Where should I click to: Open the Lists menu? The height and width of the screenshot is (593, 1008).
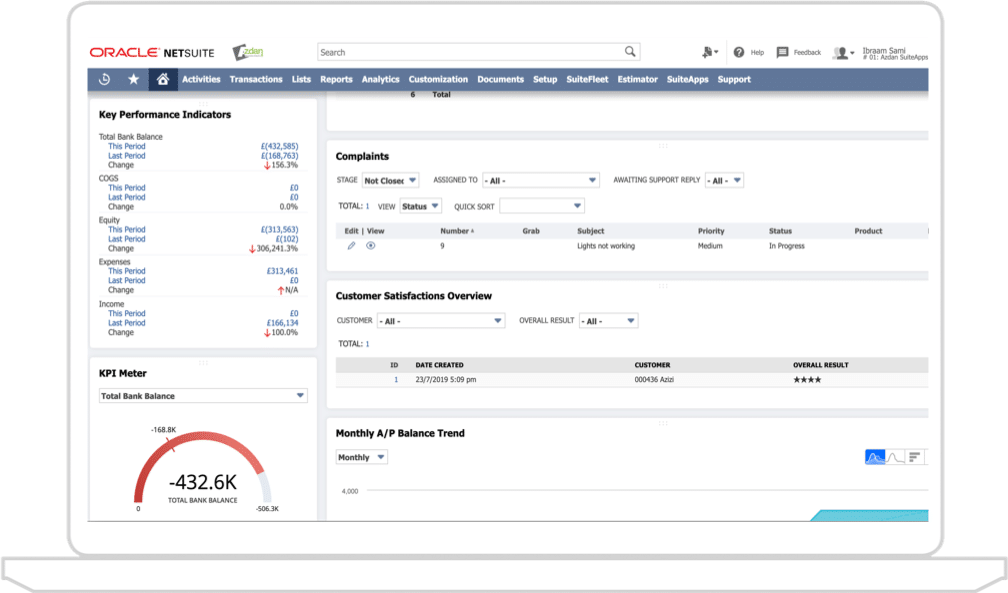point(301,79)
